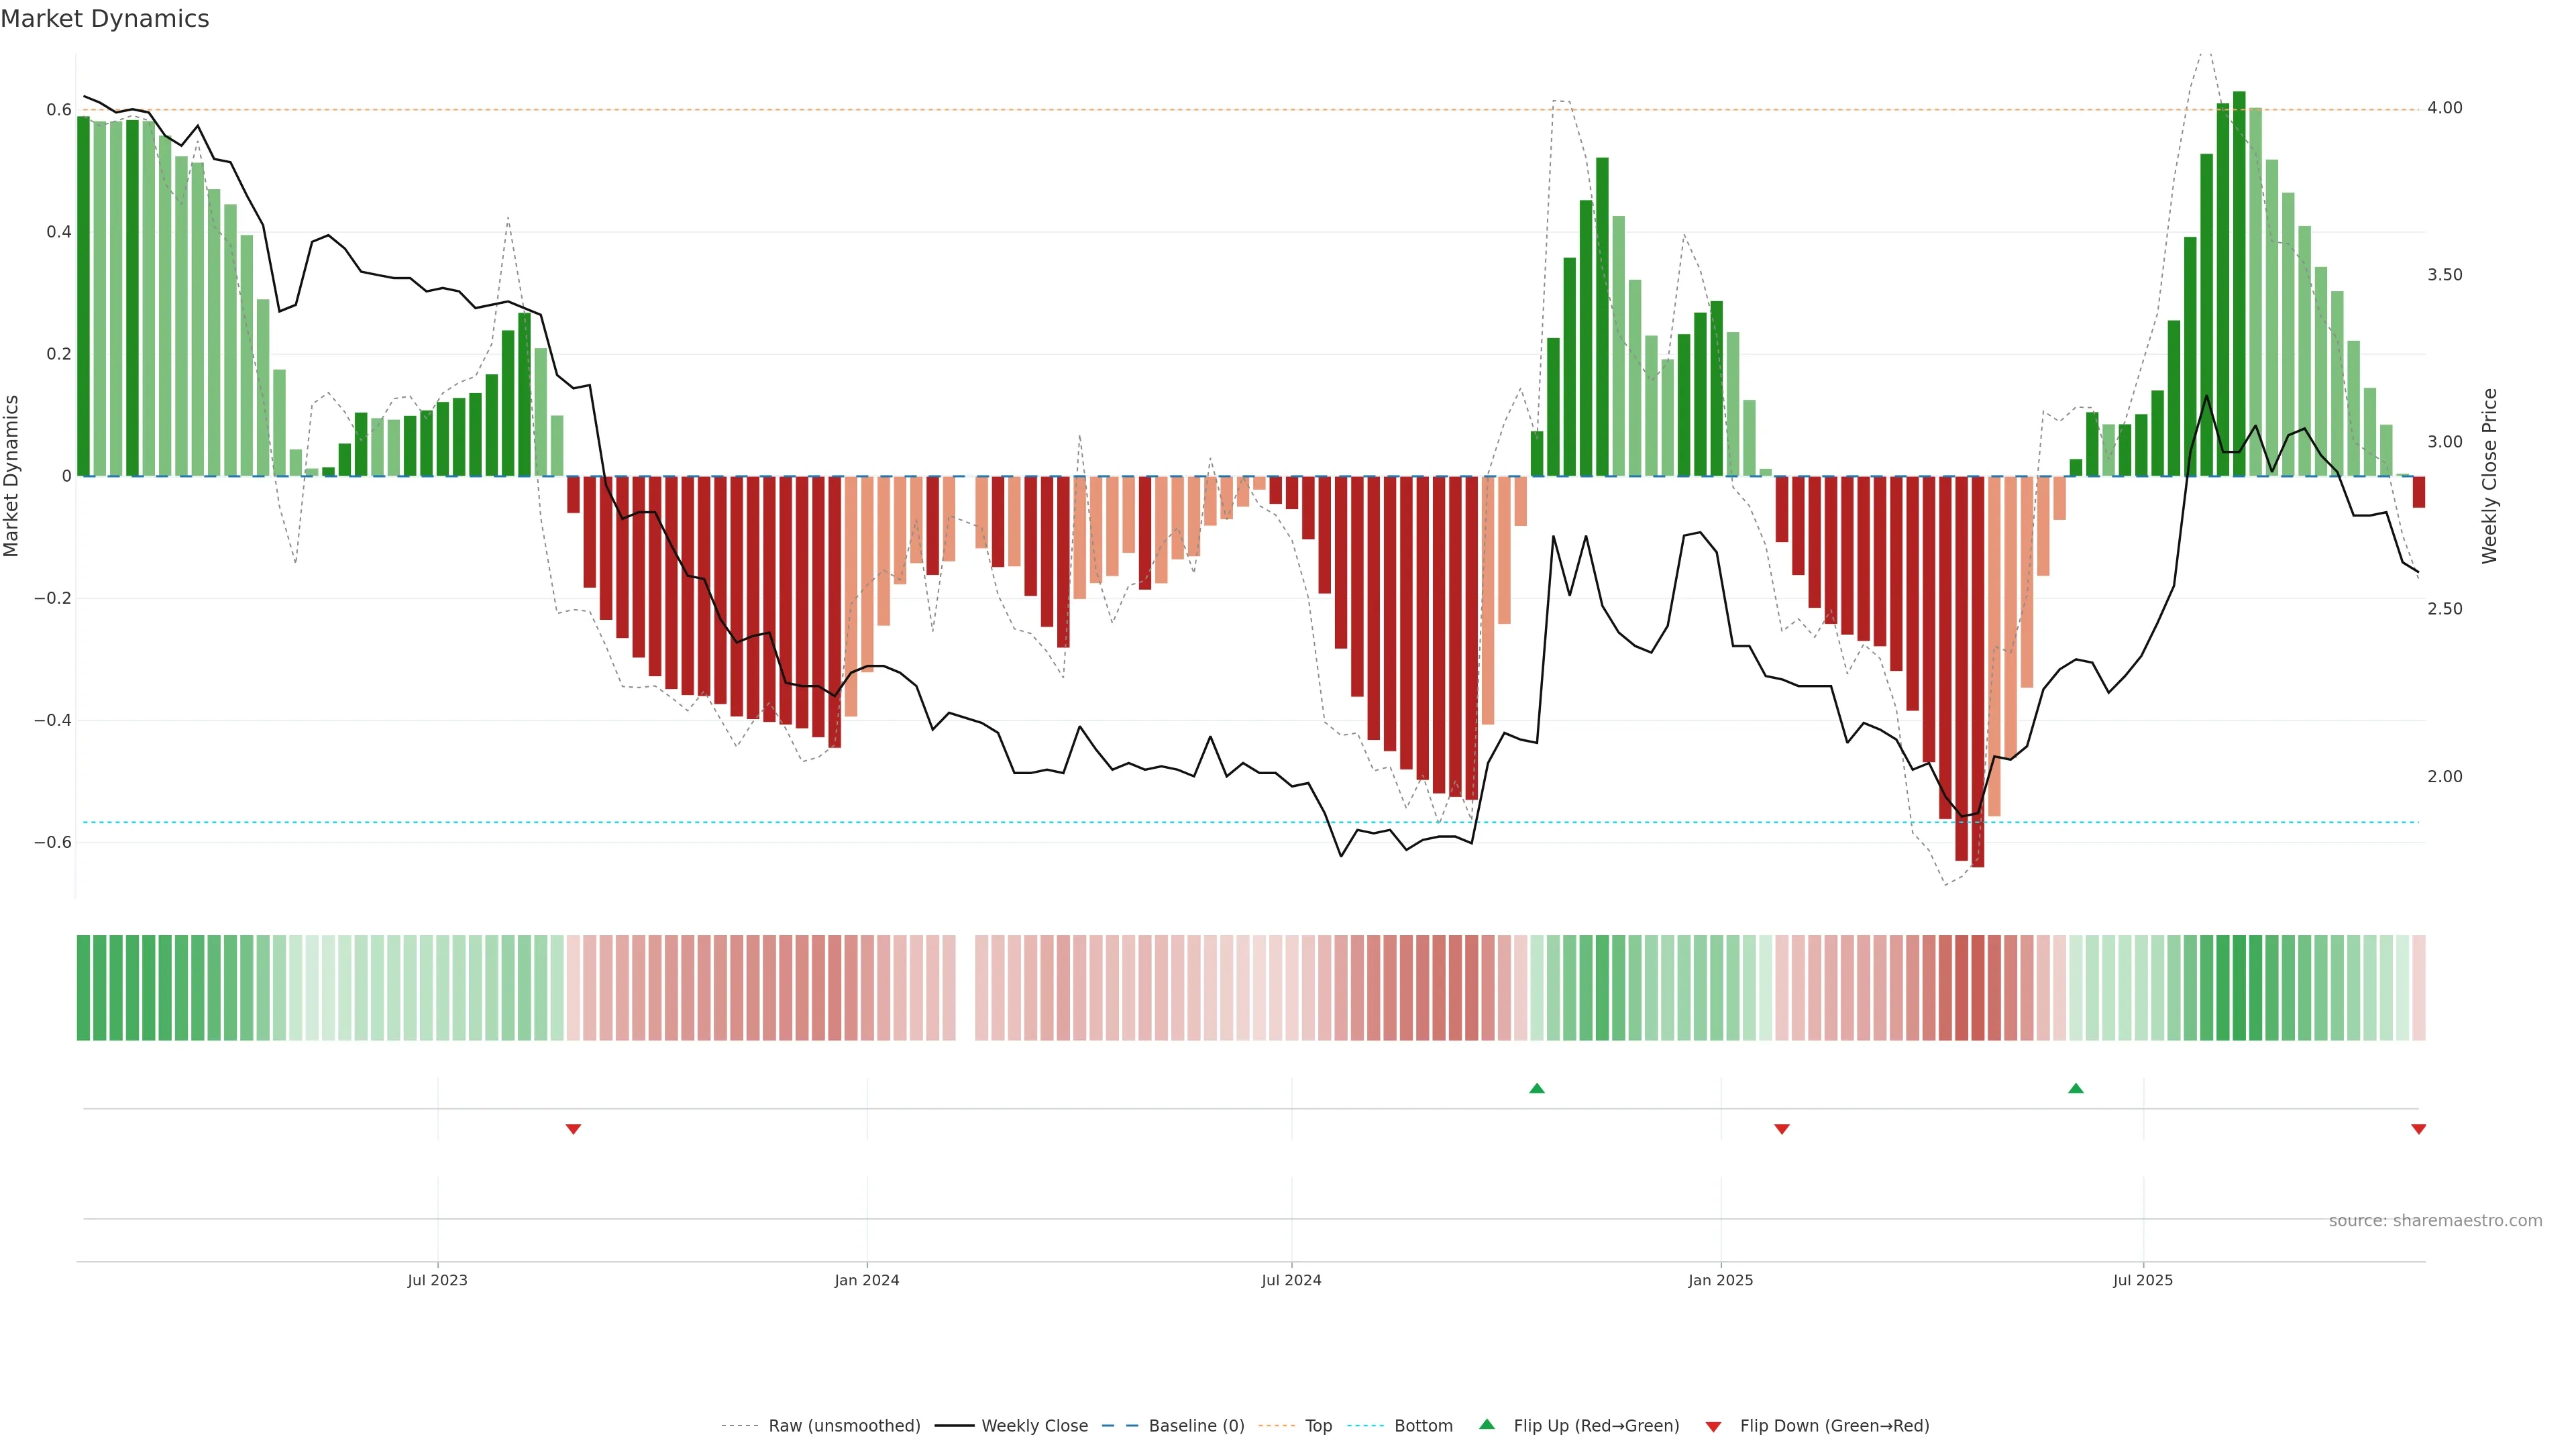Click the Jan 2025 x-axis label
The height and width of the screenshot is (1449, 2576).
pos(1720,1280)
